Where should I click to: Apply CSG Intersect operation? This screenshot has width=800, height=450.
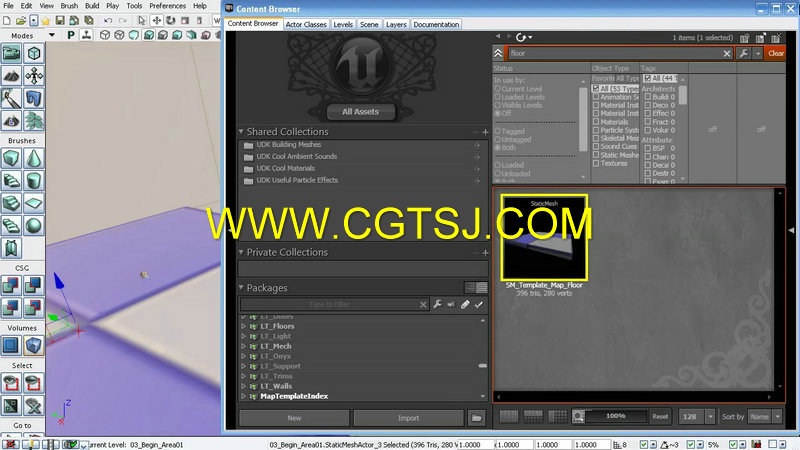click(x=11, y=308)
